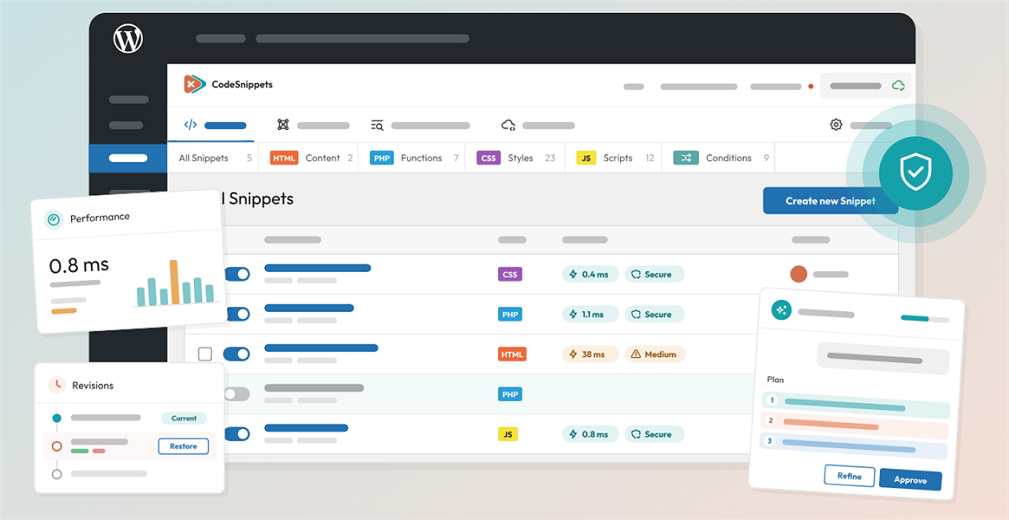Open the cloud settings tab icon

tap(508, 125)
